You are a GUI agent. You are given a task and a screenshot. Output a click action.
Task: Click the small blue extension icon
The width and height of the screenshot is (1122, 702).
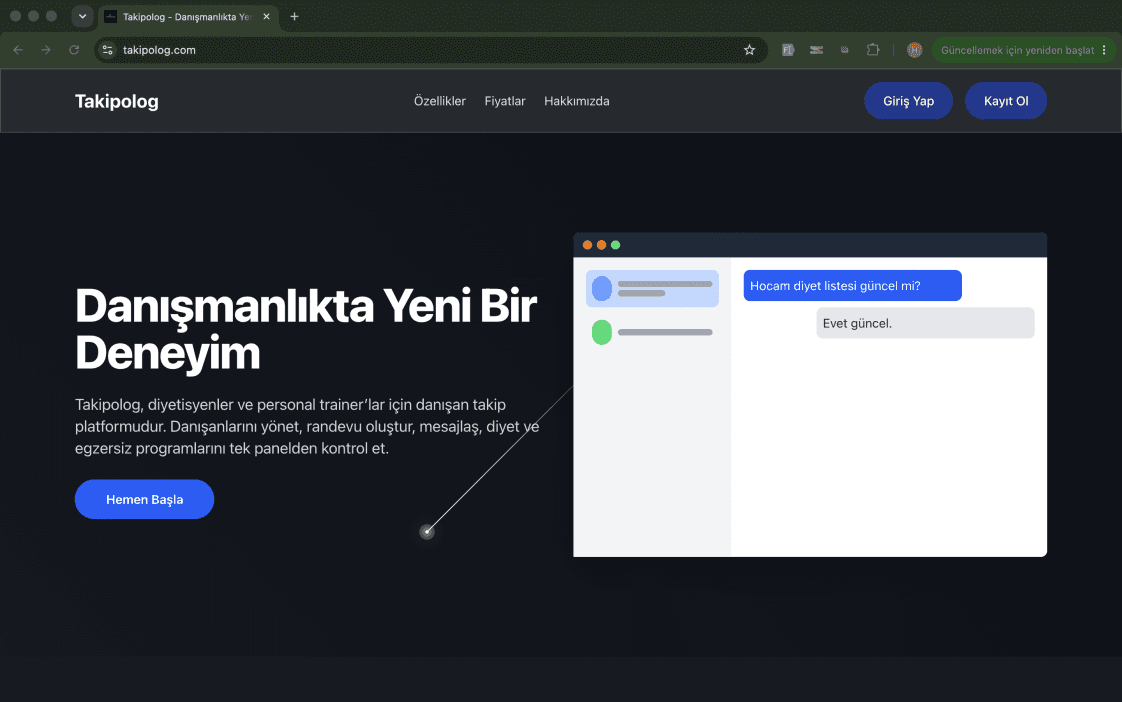point(844,50)
